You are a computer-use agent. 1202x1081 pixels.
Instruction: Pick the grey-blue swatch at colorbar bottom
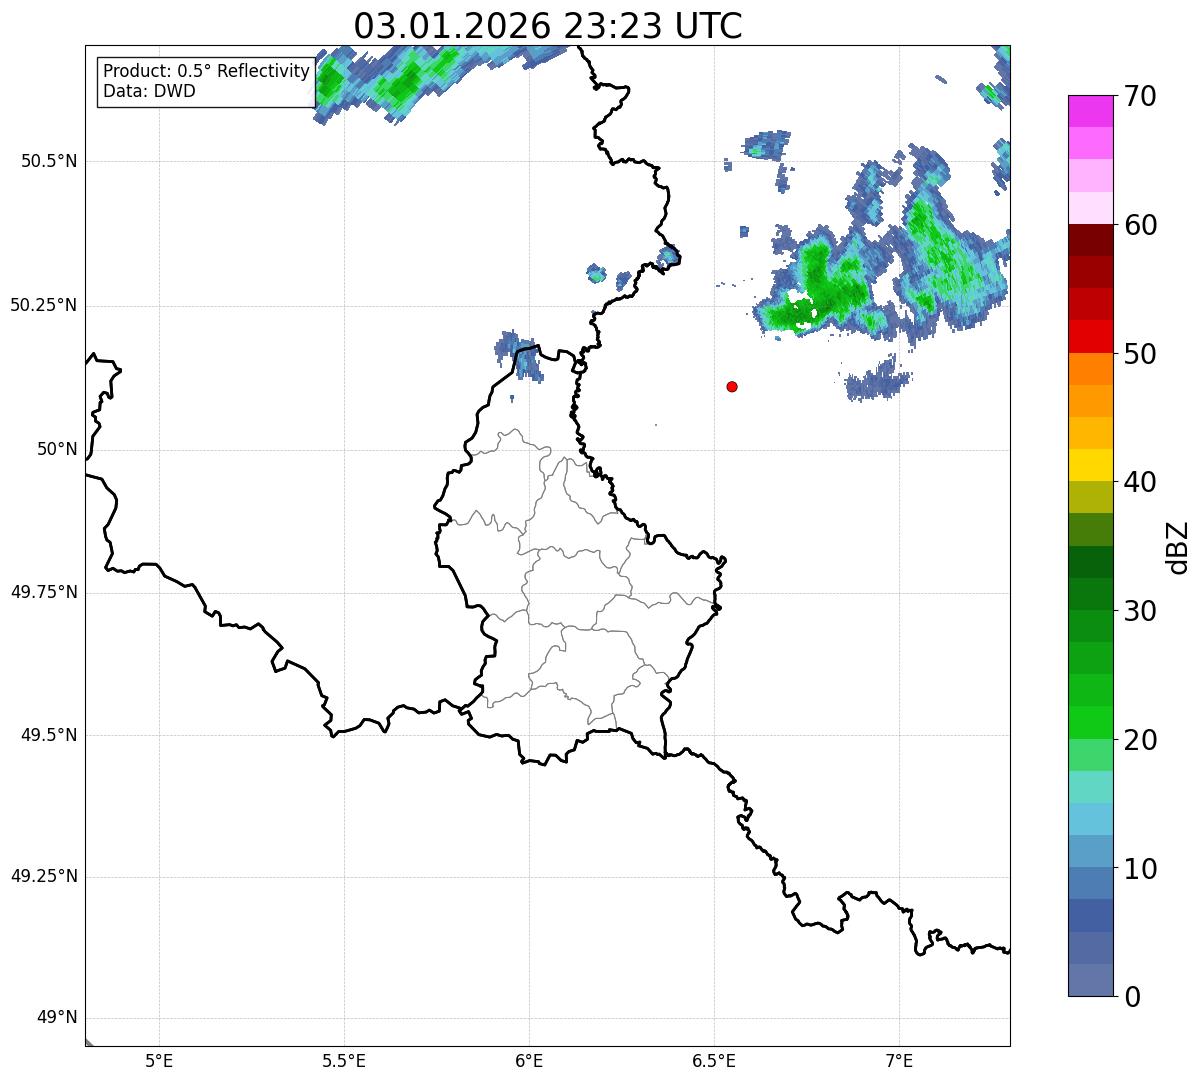(x=1090, y=980)
